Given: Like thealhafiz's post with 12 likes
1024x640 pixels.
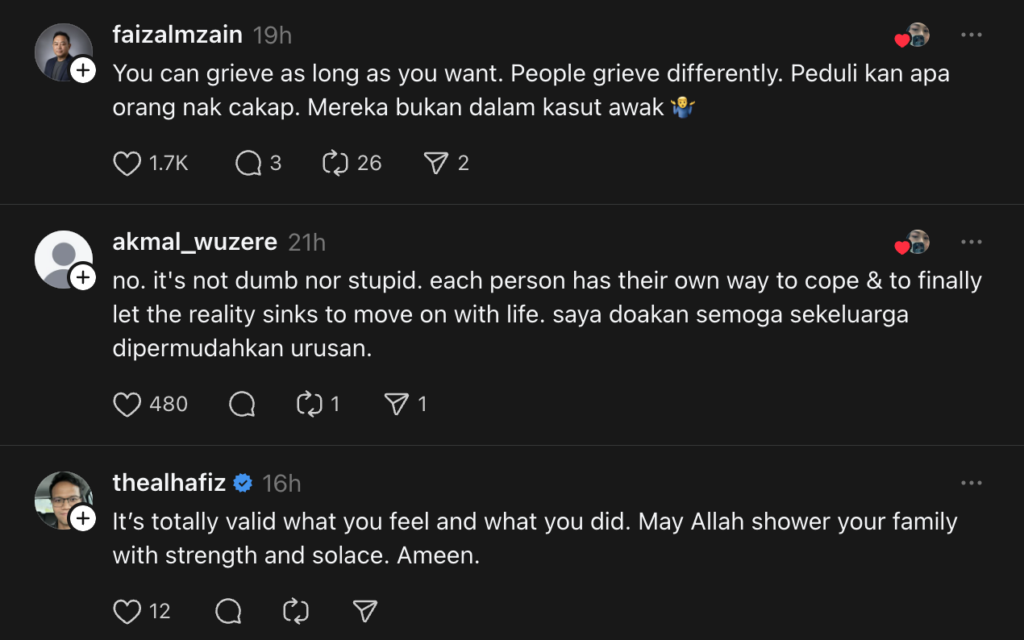Looking at the screenshot, I should pyautogui.click(x=127, y=611).
